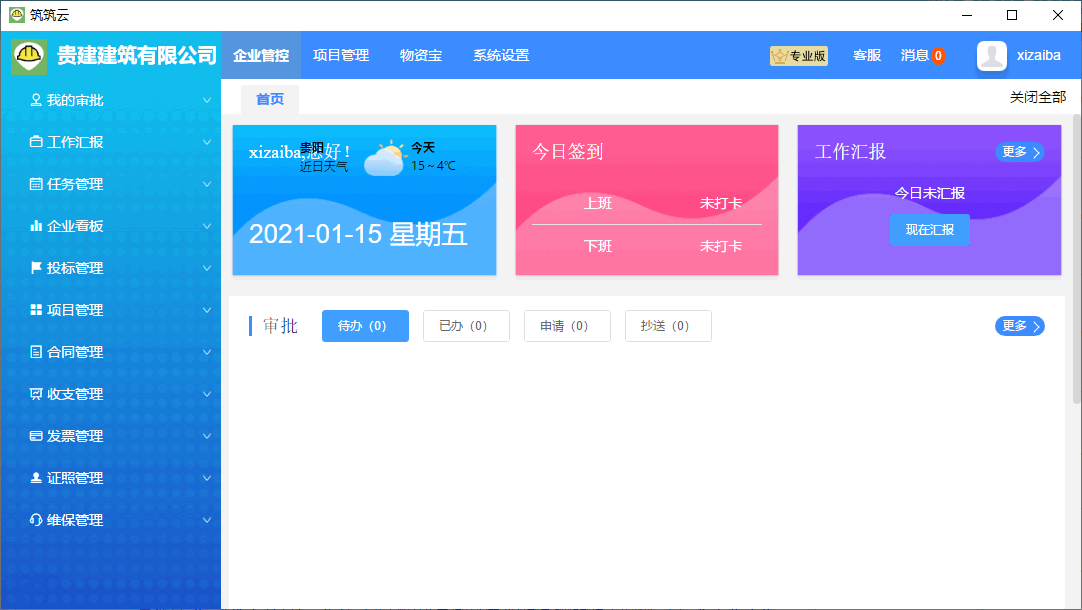Click the 上班 未打卡 row
Screen dimensions: 1082x610
pos(647,204)
